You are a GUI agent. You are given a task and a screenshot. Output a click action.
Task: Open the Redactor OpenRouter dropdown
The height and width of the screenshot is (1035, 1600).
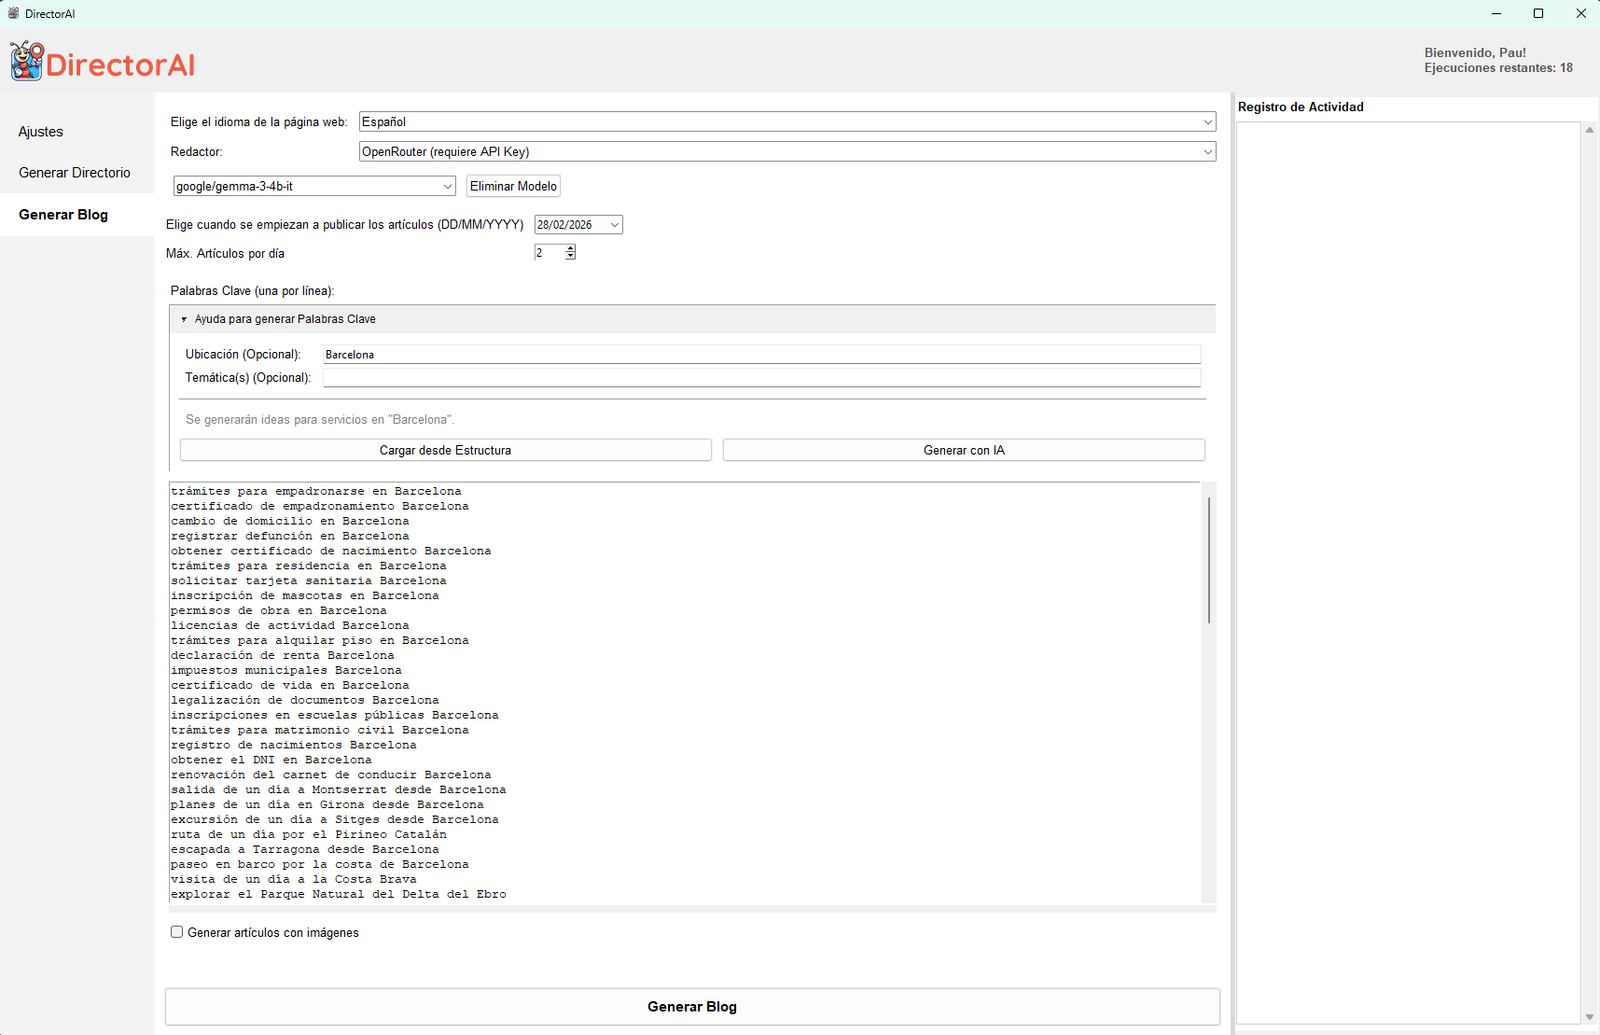[787, 152]
